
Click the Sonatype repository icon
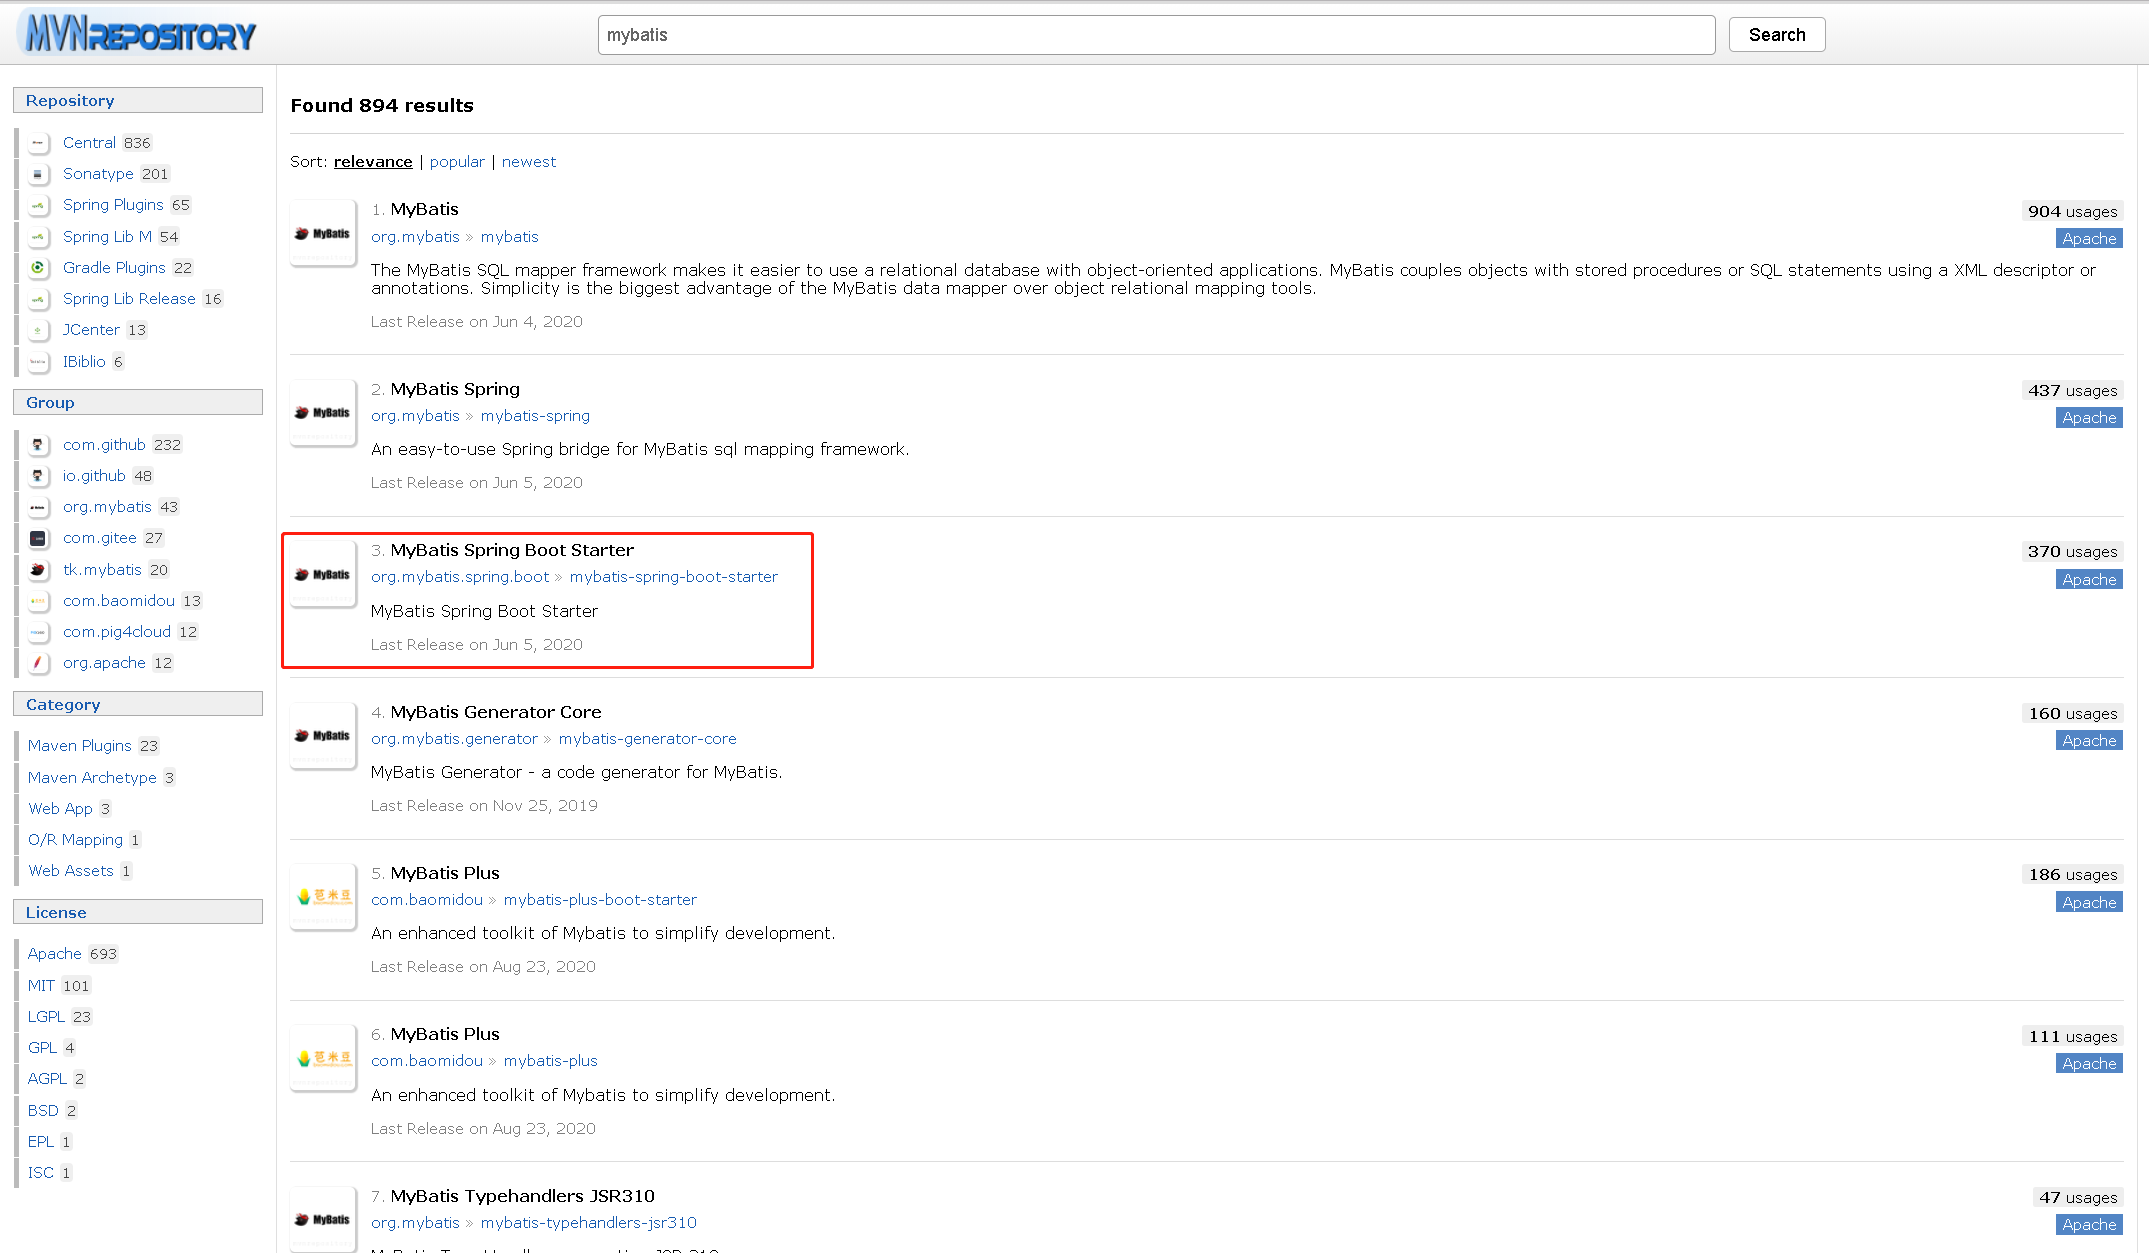pos(38,174)
